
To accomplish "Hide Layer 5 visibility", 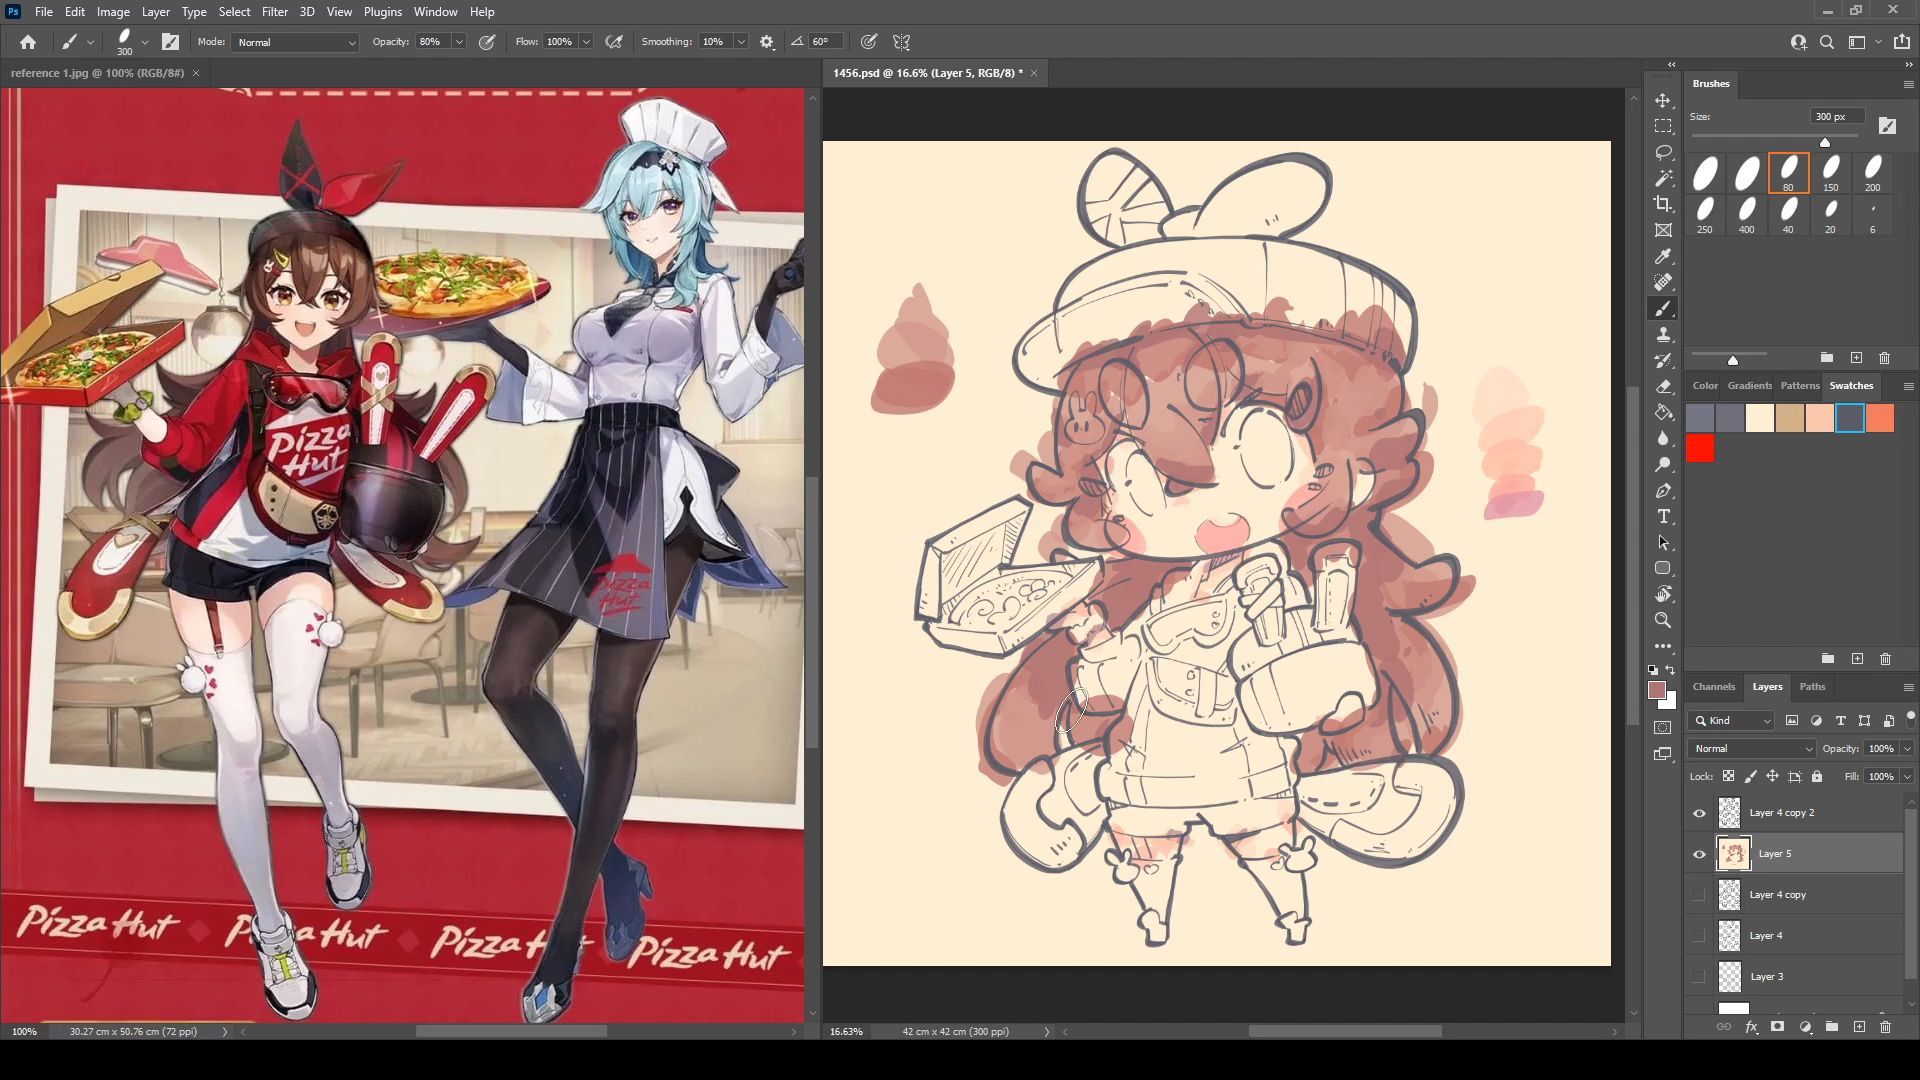I will pos(1699,854).
